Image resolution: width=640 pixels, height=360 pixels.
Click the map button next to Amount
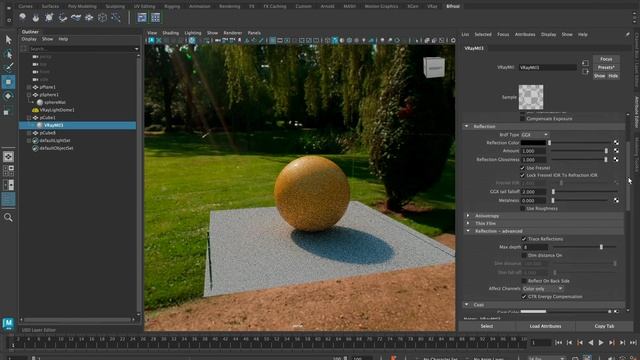[x=616, y=151]
